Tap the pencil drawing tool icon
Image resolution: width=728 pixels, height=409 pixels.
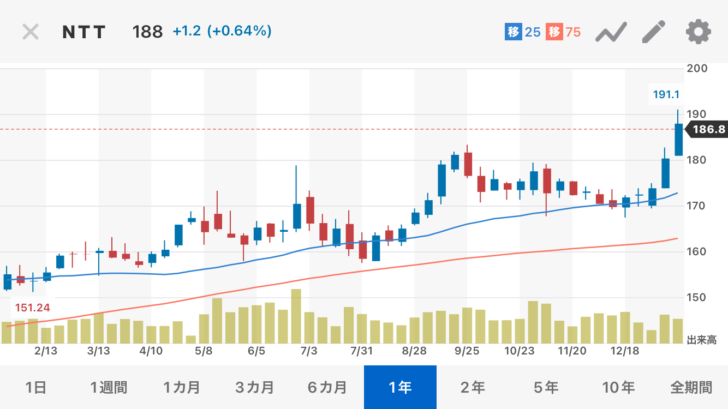coord(653,31)
